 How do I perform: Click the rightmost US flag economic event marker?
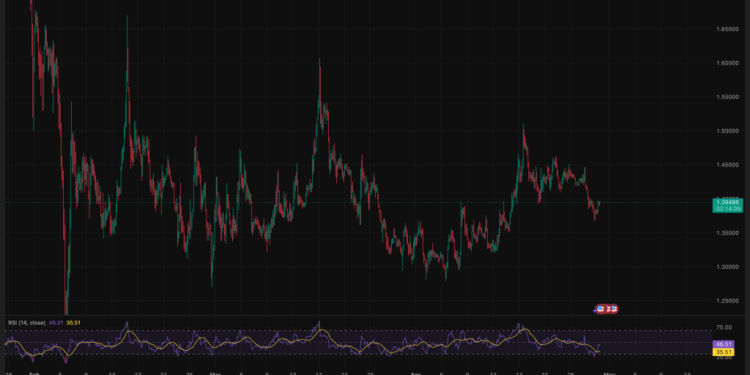(613, 309)
